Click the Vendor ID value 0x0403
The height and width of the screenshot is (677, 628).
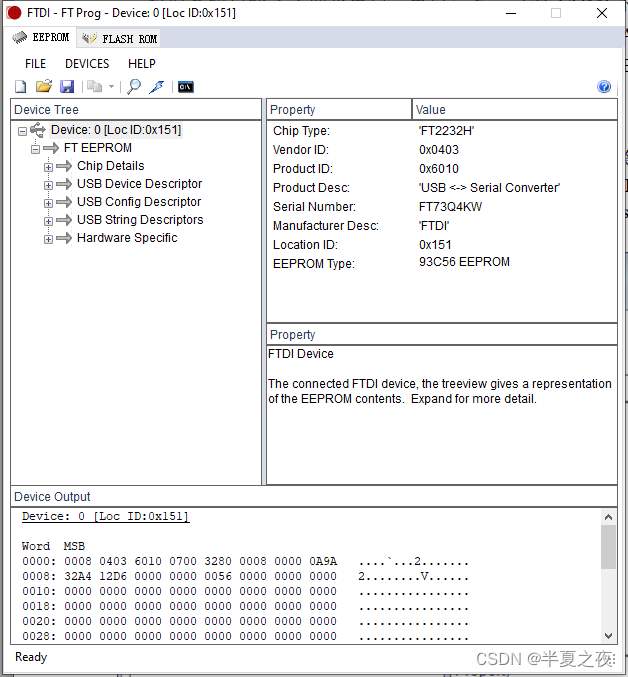[x=439, y=150]
